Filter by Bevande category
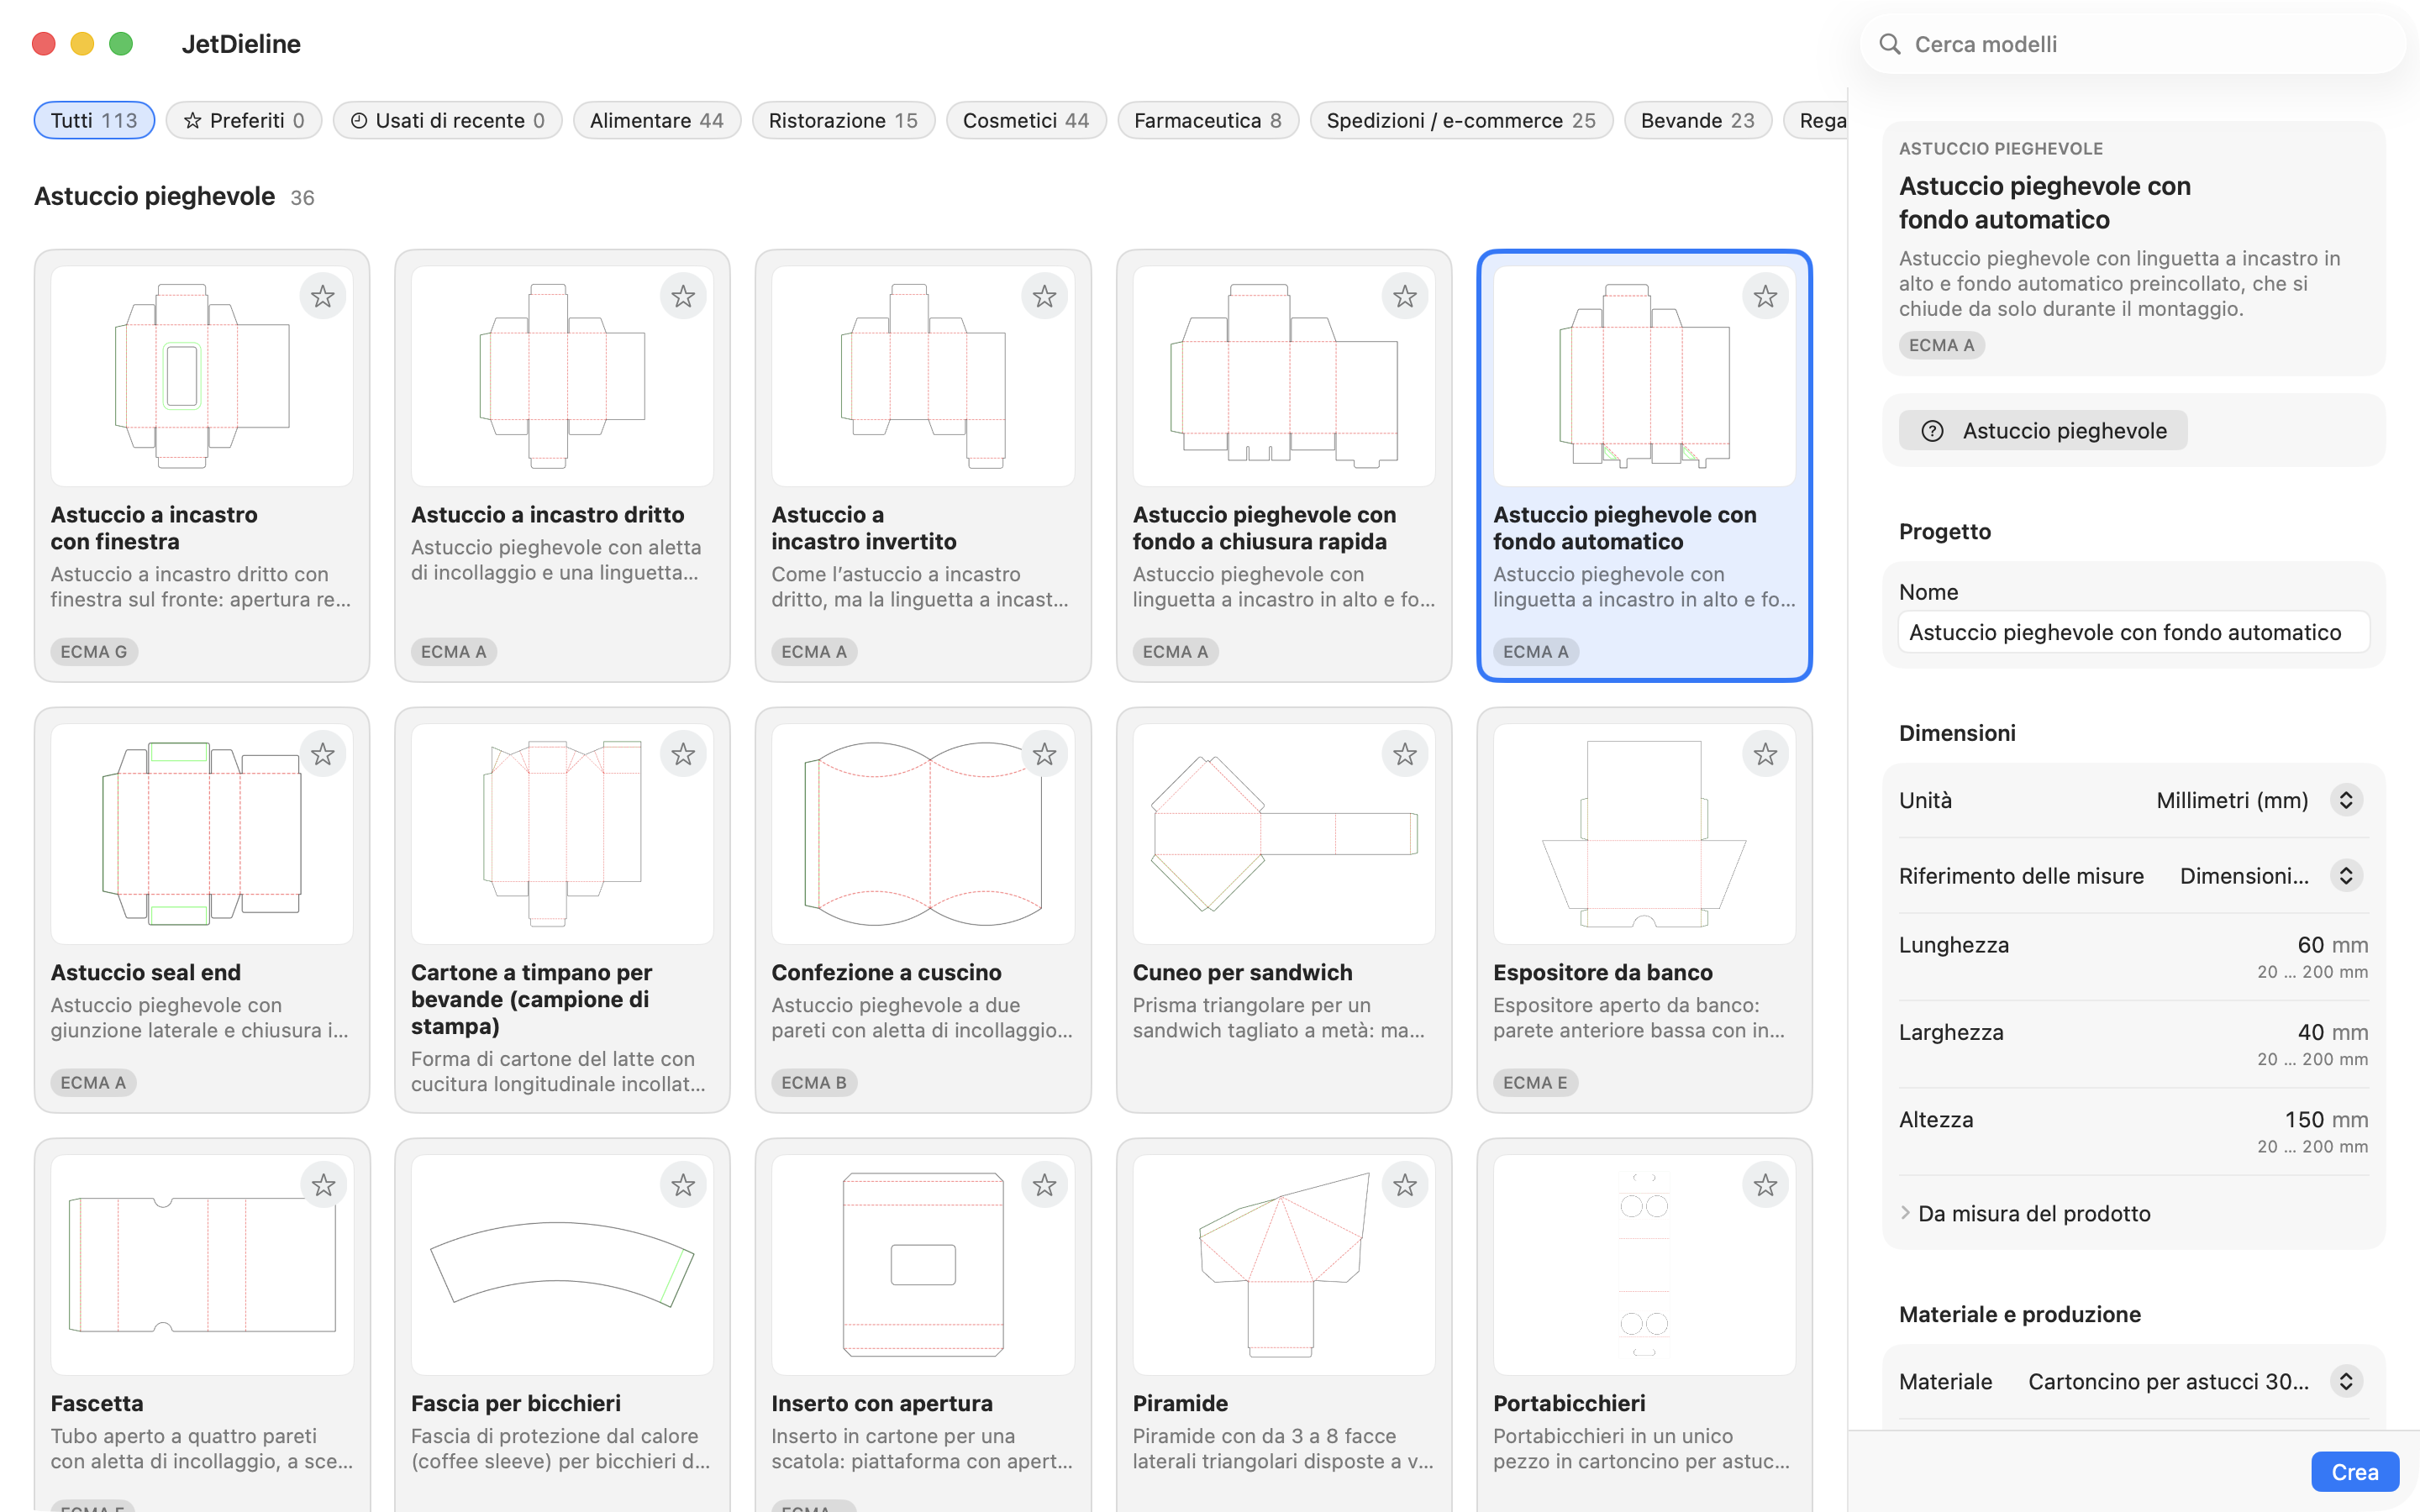Viewport: 2420px width, 1512px height. click(1698, 120)
